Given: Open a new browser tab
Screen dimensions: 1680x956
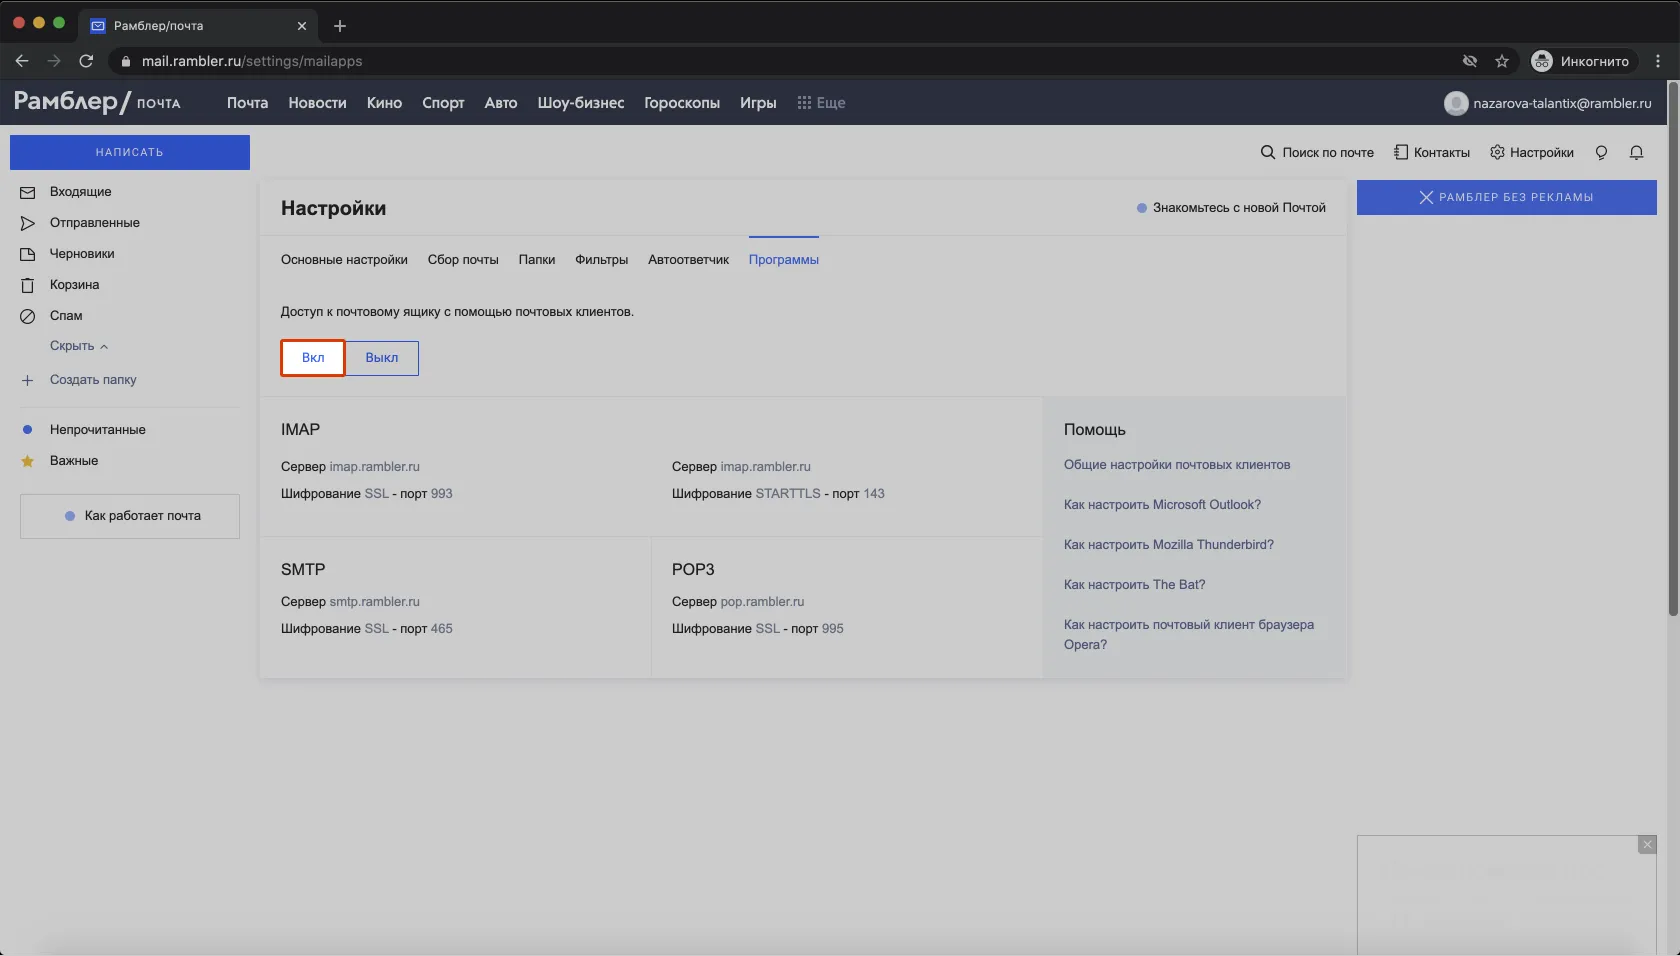Looking at the screenshot, I should (340, 26).
